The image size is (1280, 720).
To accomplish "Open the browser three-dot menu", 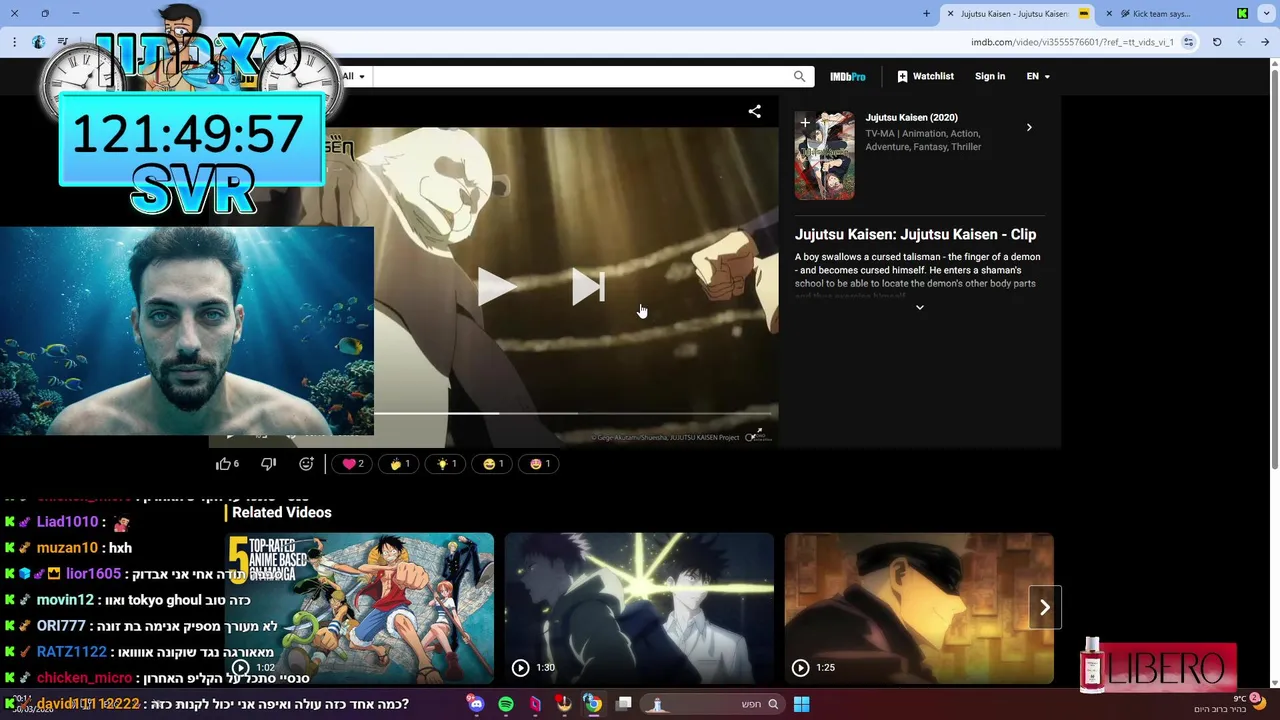I will (x=14, y=42).
